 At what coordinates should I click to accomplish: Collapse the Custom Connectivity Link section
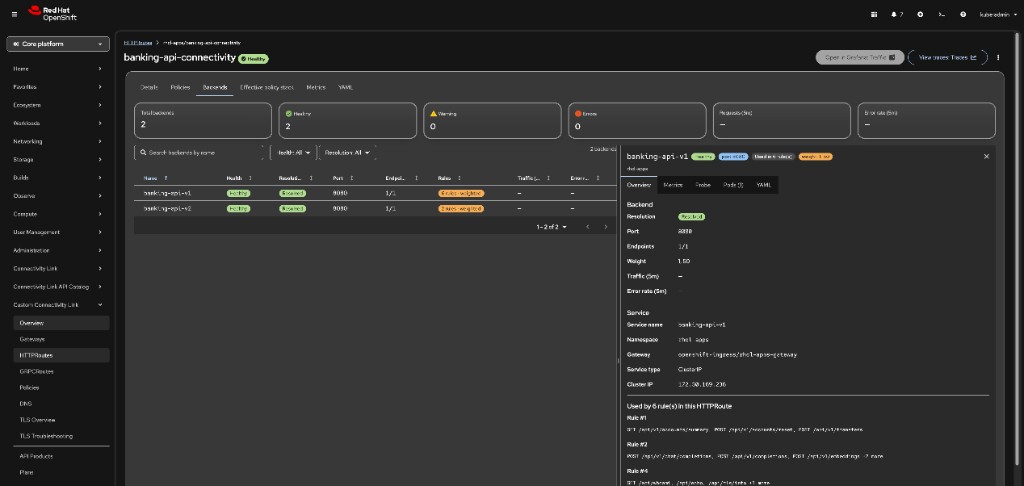click(x=57, y=304)
